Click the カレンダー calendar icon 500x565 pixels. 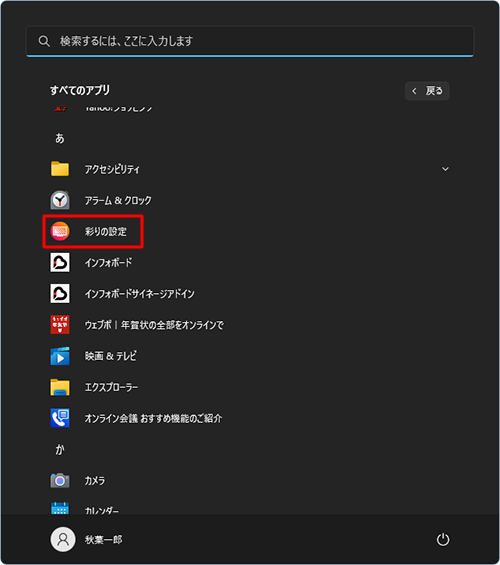click(x=60, y=508)
